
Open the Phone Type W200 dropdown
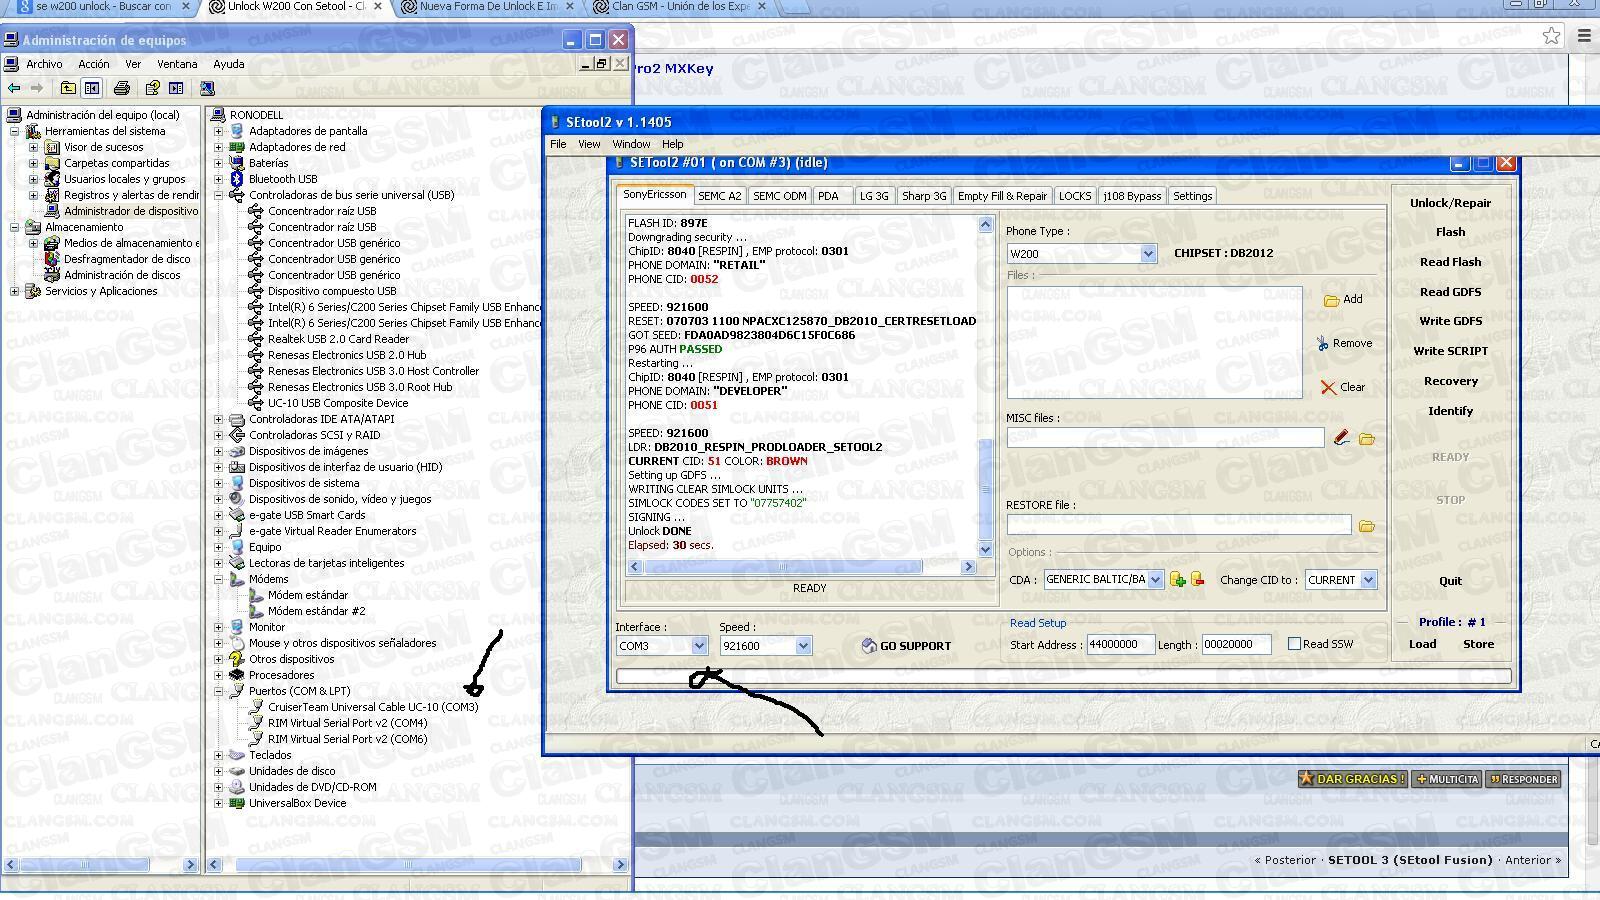[x=1148, y=254]
